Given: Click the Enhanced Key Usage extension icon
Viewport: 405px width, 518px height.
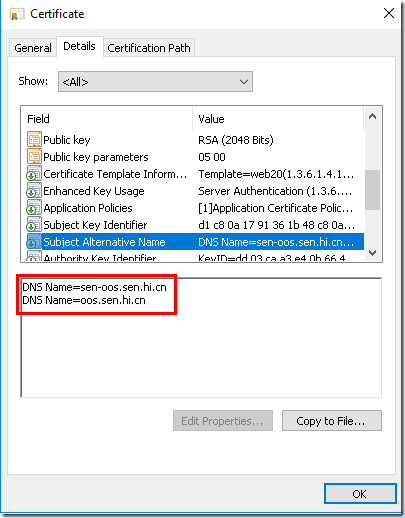Looking at the screenshot, I should pos(34,191).
